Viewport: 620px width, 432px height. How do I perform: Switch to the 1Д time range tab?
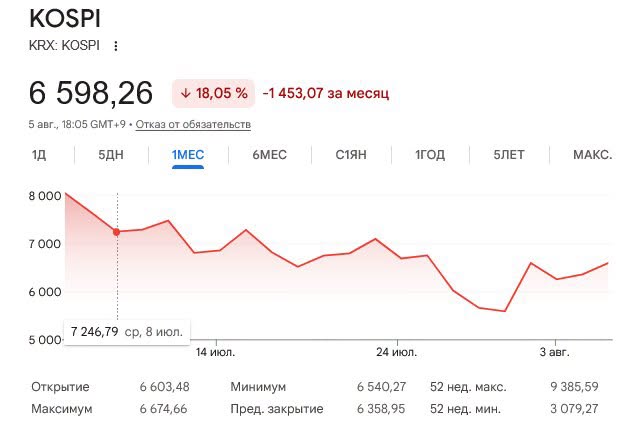pos(39,155)
